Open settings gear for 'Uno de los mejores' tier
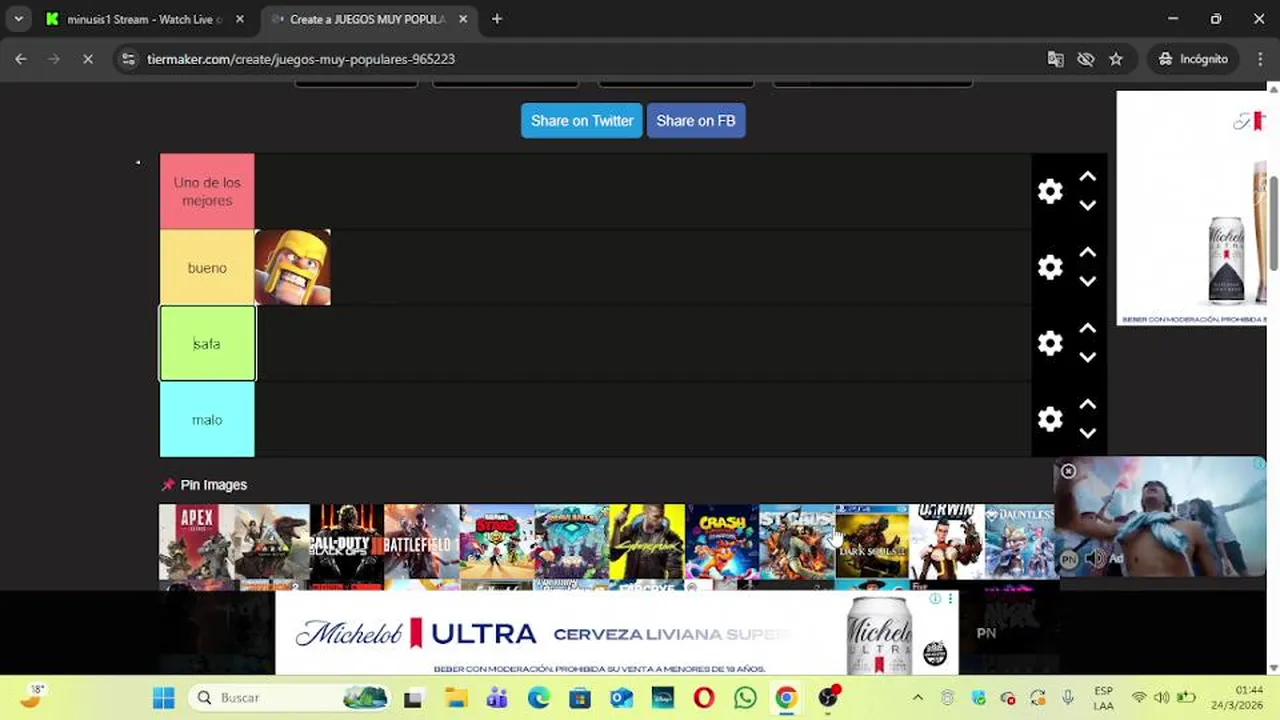The width and height of the screenshot is (1280, 720). pos(1050,191)
